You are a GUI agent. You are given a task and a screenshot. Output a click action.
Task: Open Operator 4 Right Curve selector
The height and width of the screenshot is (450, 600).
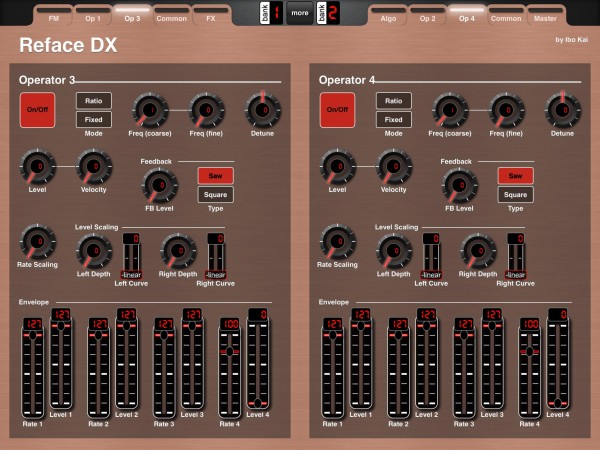click(x=515, y=256)
